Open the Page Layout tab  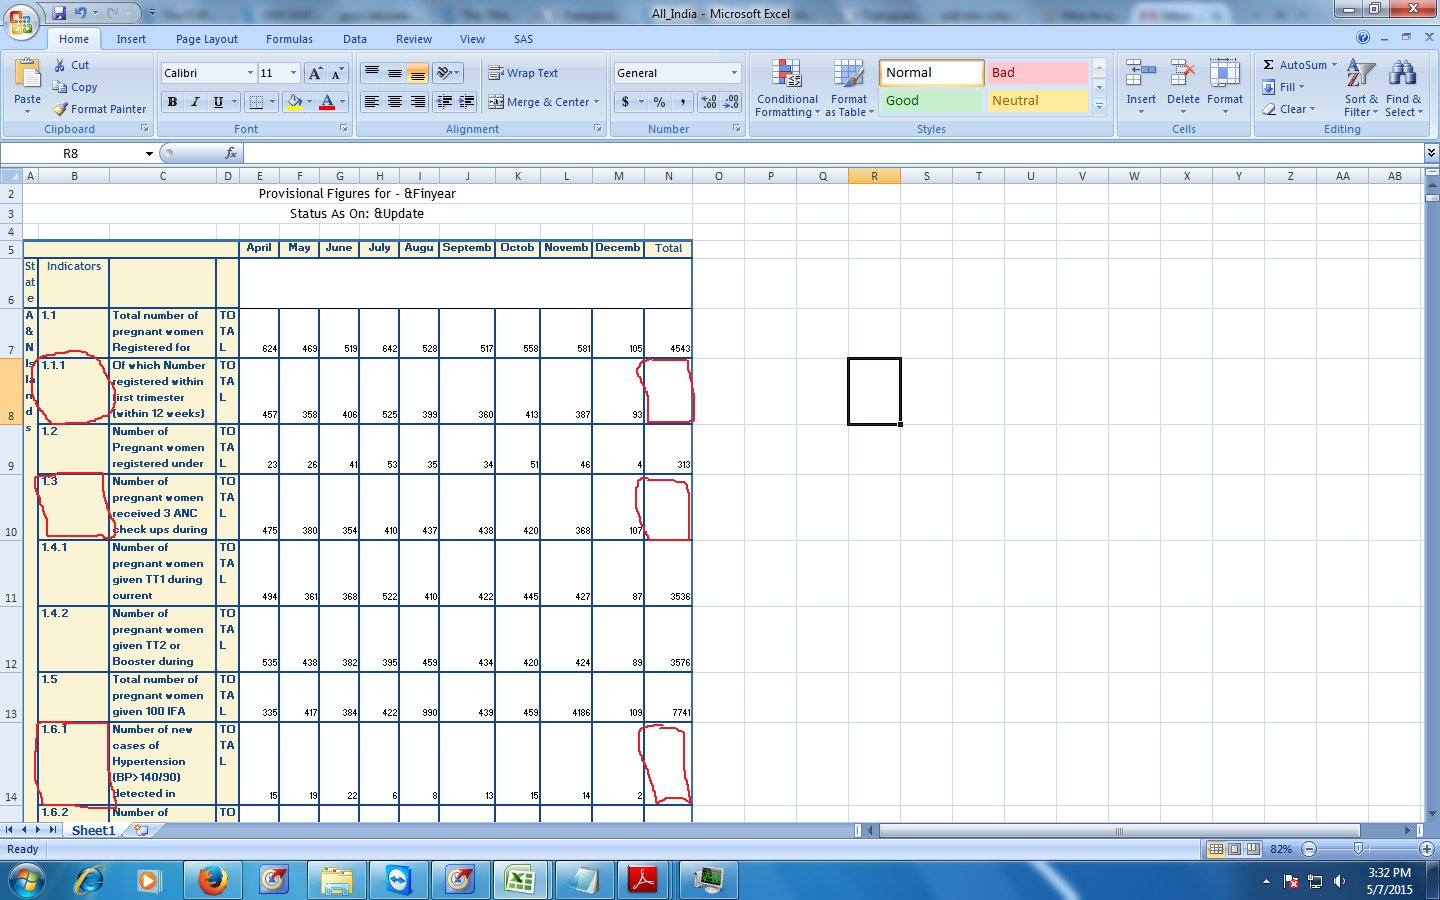tap(207, 39)
